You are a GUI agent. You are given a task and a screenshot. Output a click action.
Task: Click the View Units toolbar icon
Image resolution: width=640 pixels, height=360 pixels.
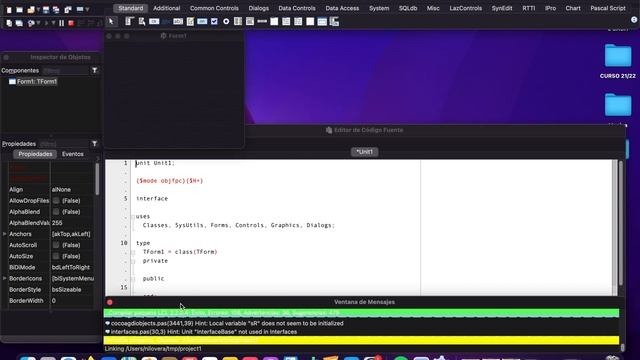click(9, 23)
